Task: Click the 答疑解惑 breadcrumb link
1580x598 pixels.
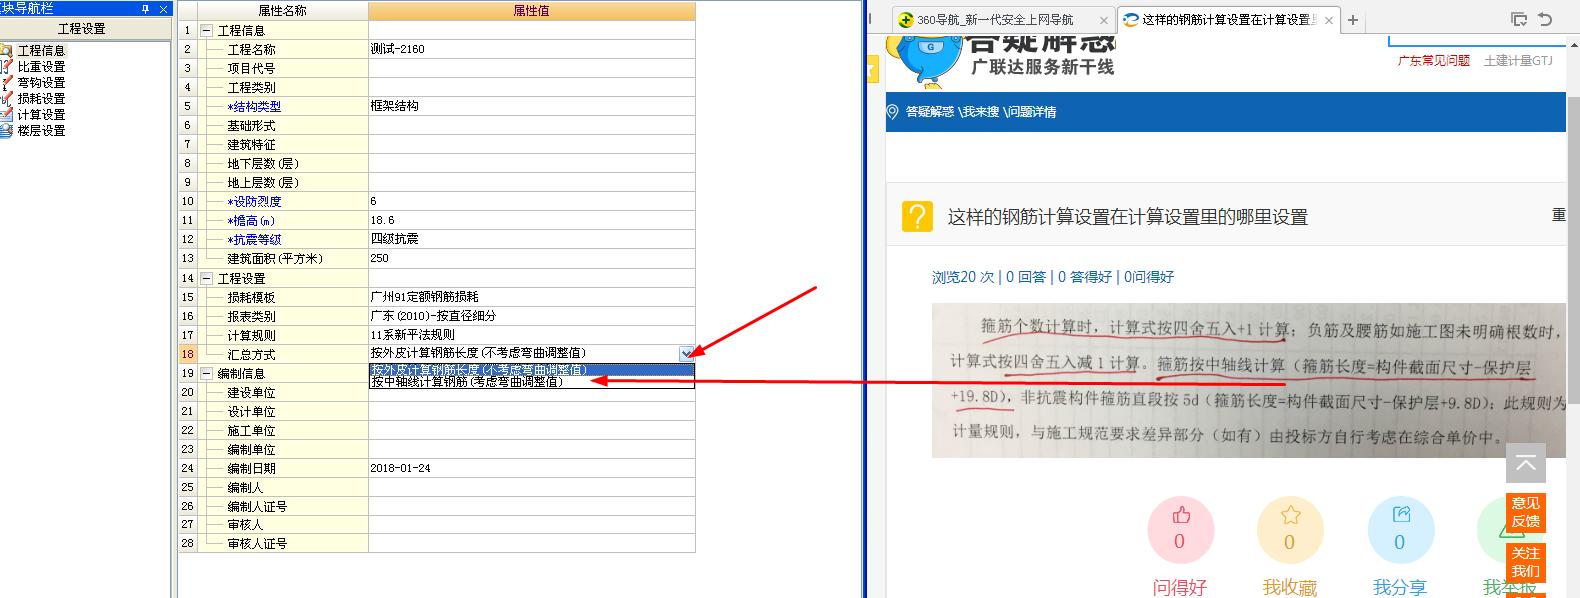Action: click(x=929, y=112)
